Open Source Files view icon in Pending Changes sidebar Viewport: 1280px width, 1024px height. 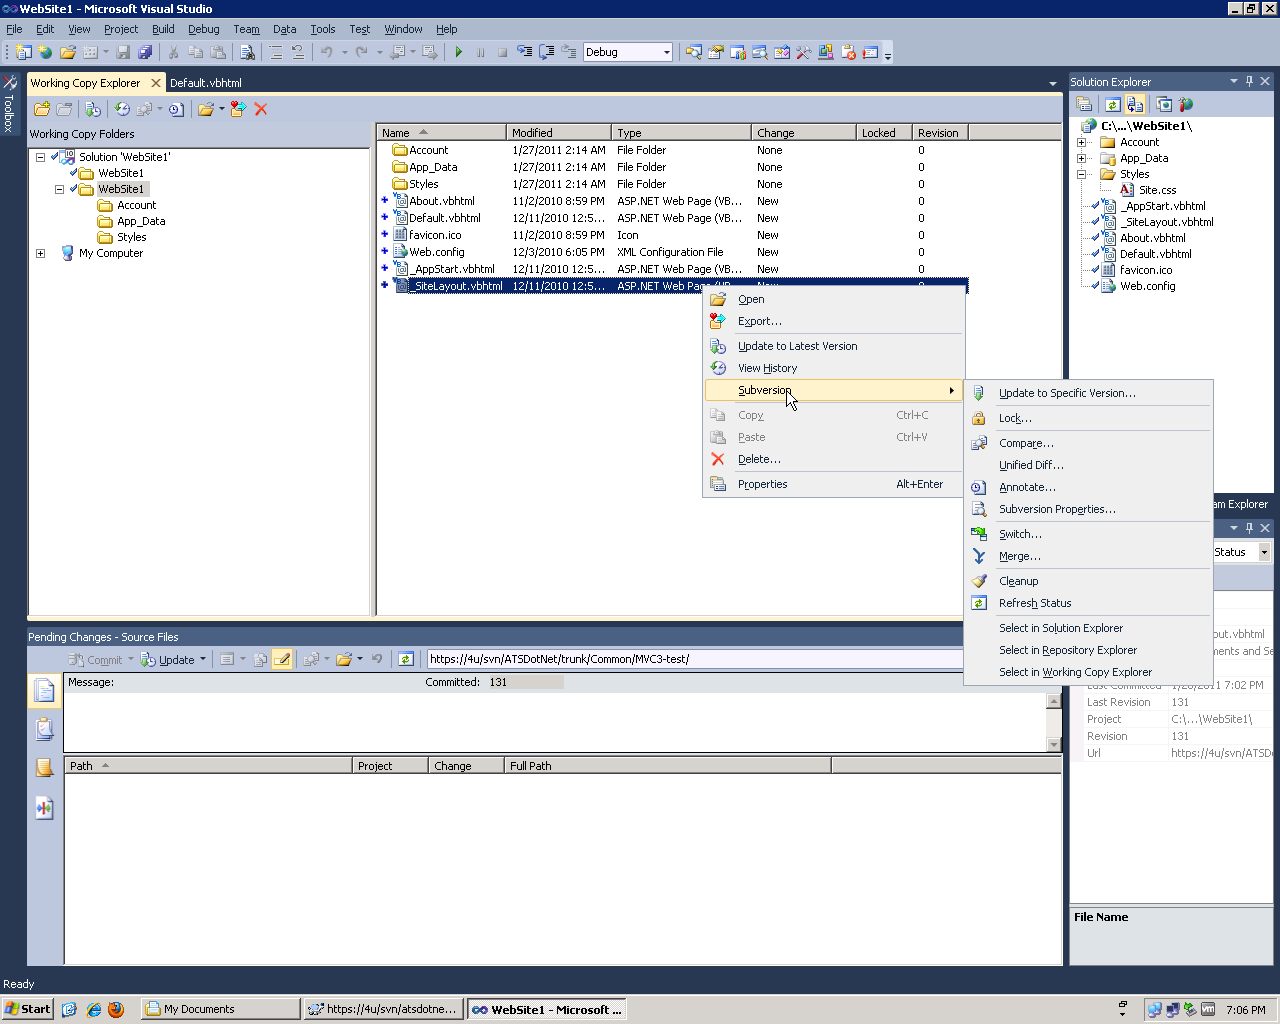[x=44, y=690]
